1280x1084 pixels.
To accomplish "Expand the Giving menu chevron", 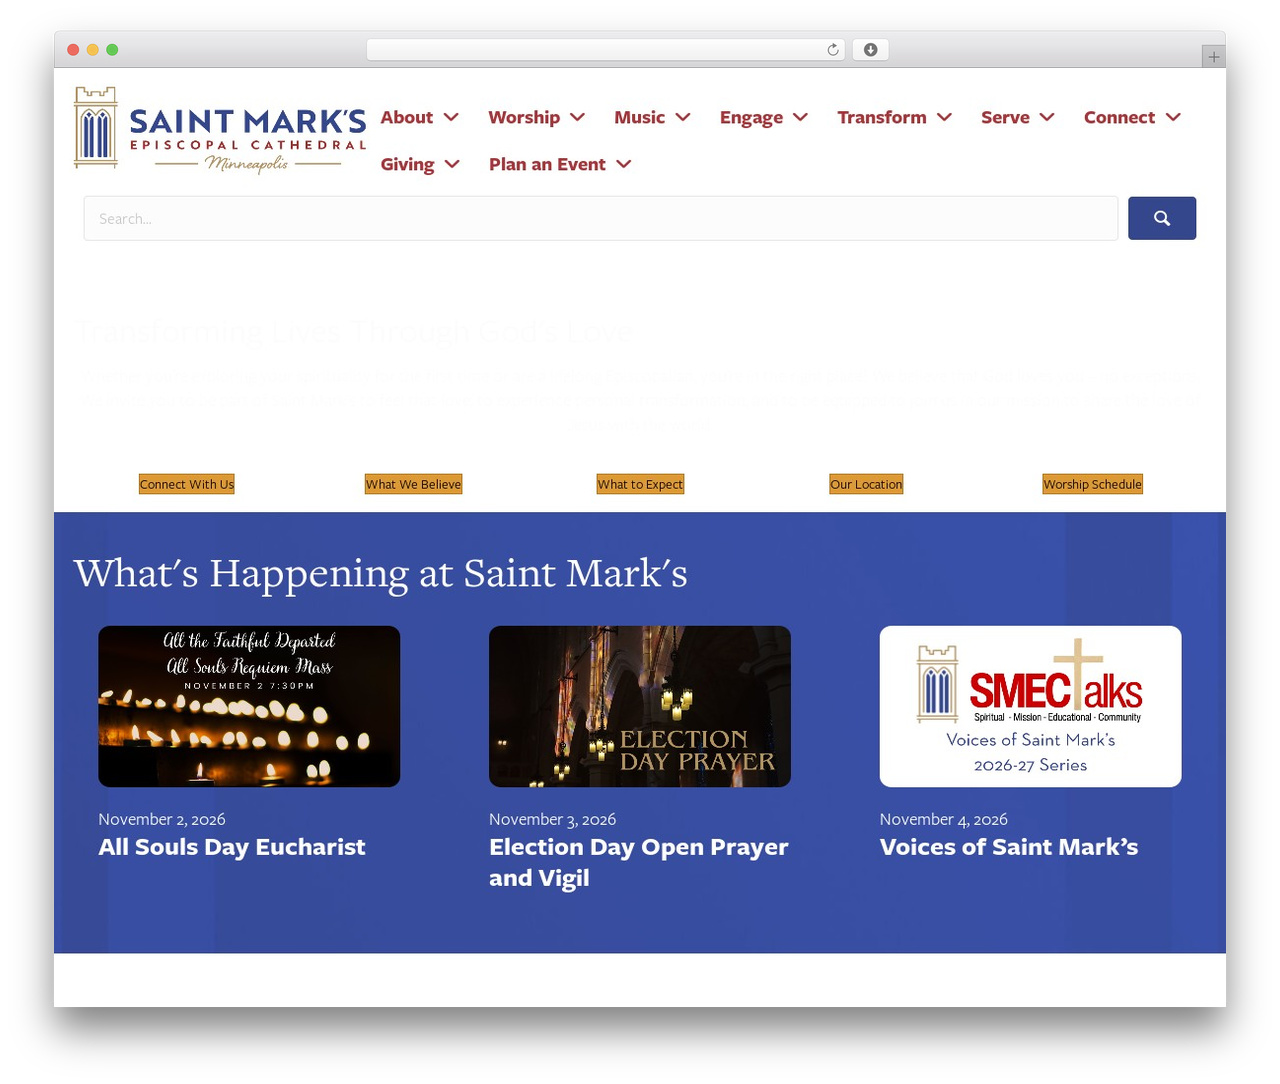I will pos(452,164).
